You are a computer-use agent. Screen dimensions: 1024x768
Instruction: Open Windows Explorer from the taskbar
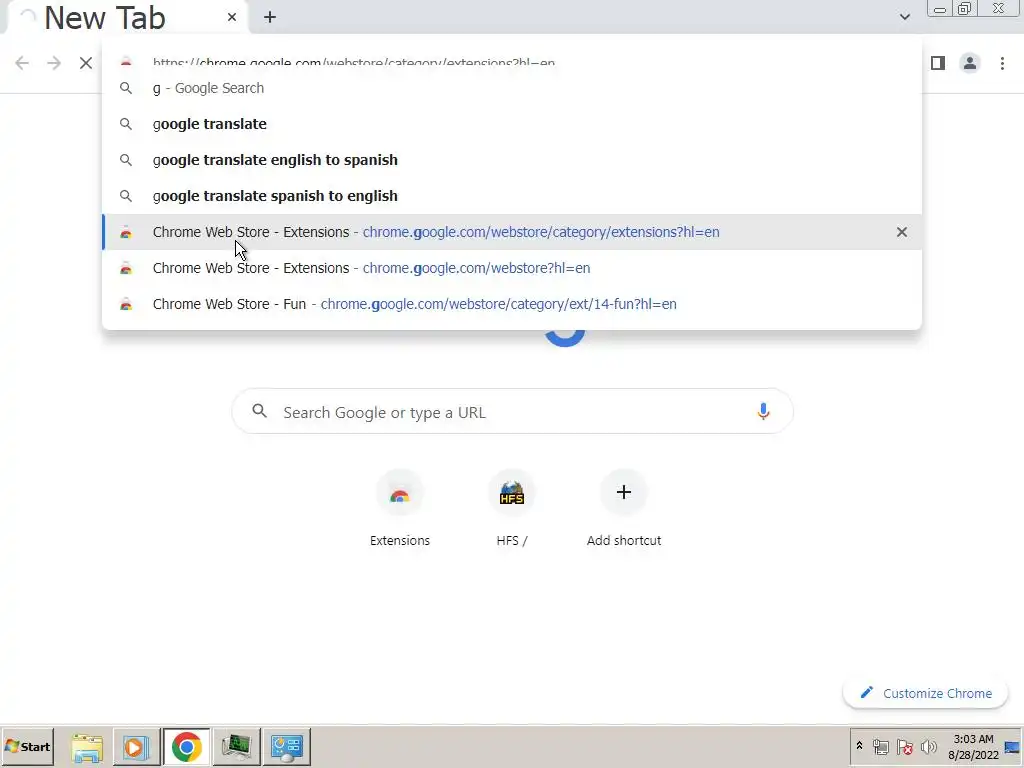point(87,746)
